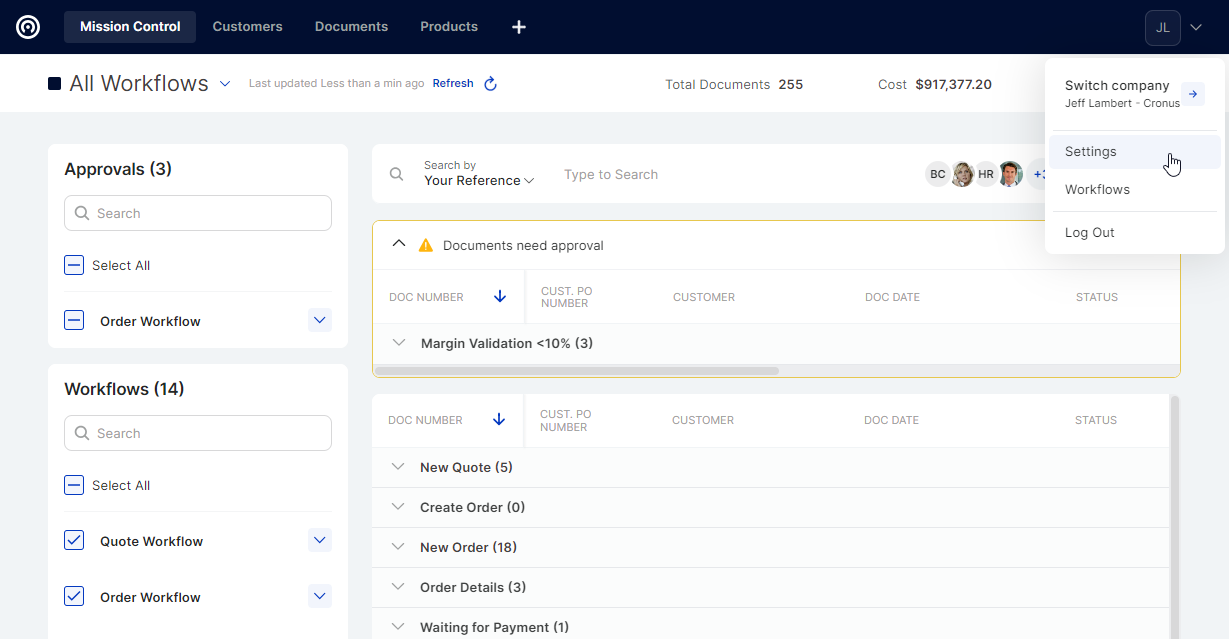
Task: Toggle the Quote Workflow checkbox
Action: pos(74,541)
